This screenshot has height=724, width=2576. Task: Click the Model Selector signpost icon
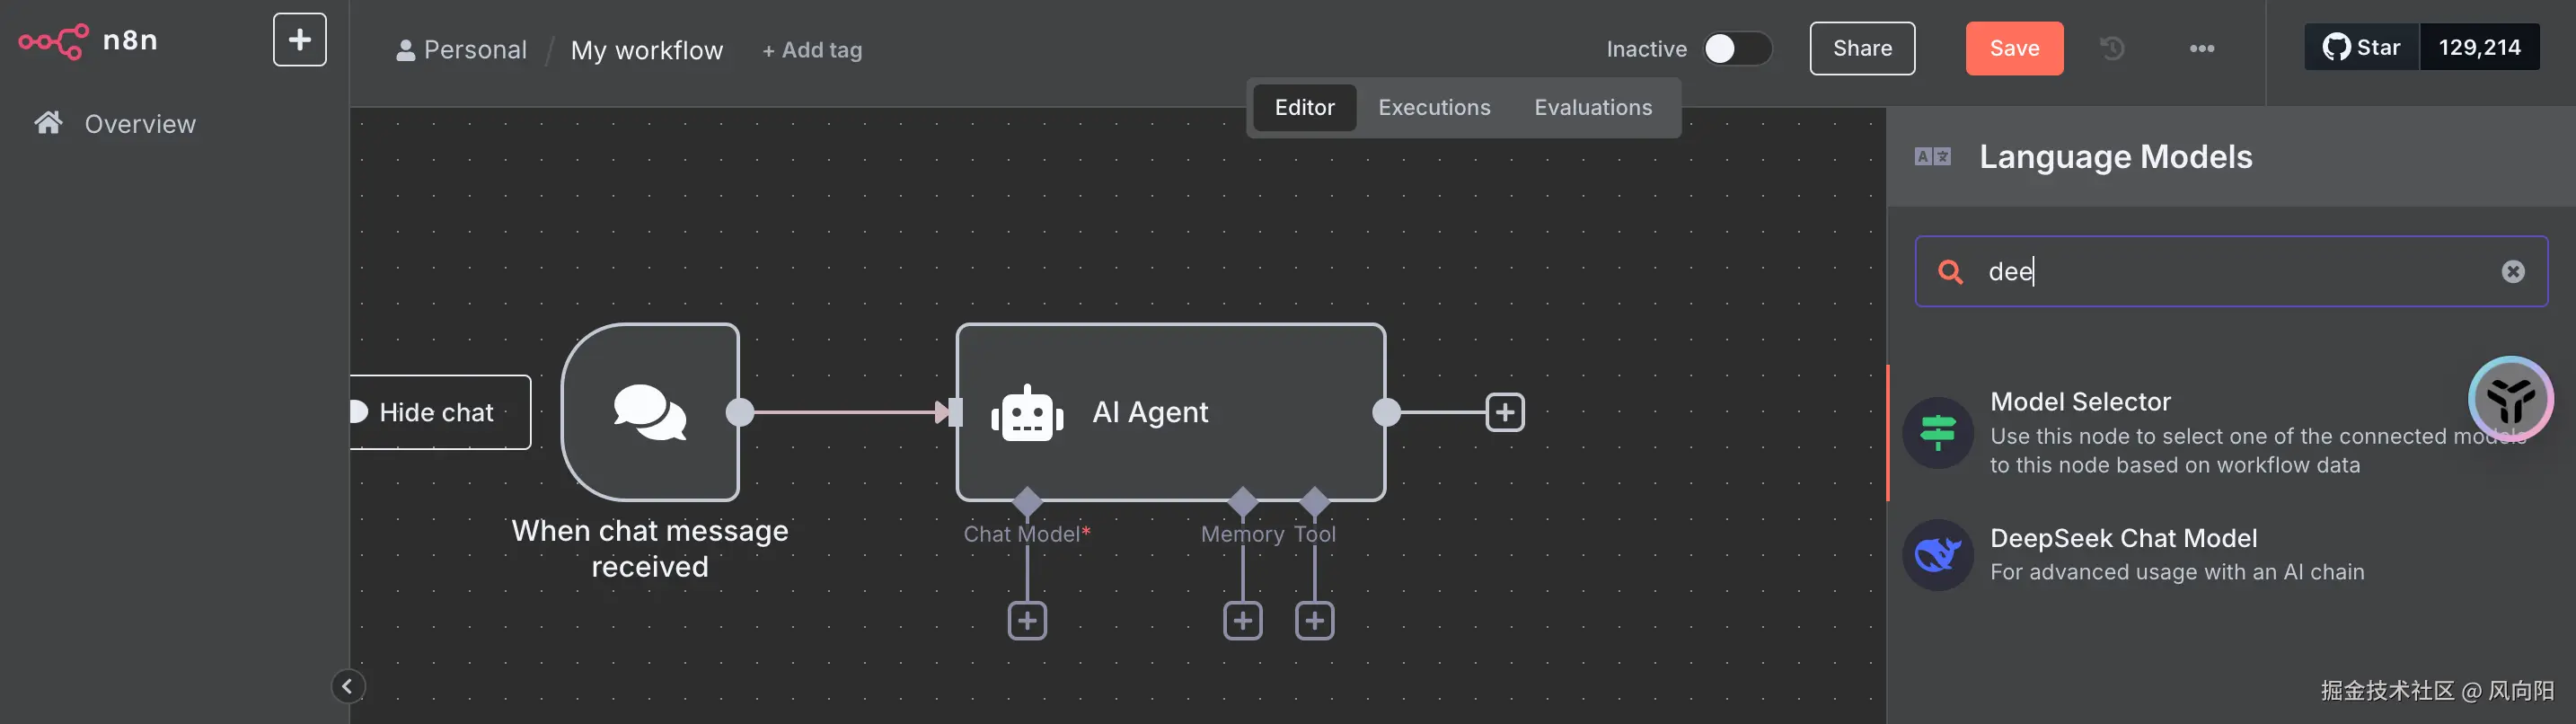[1938, 433]
